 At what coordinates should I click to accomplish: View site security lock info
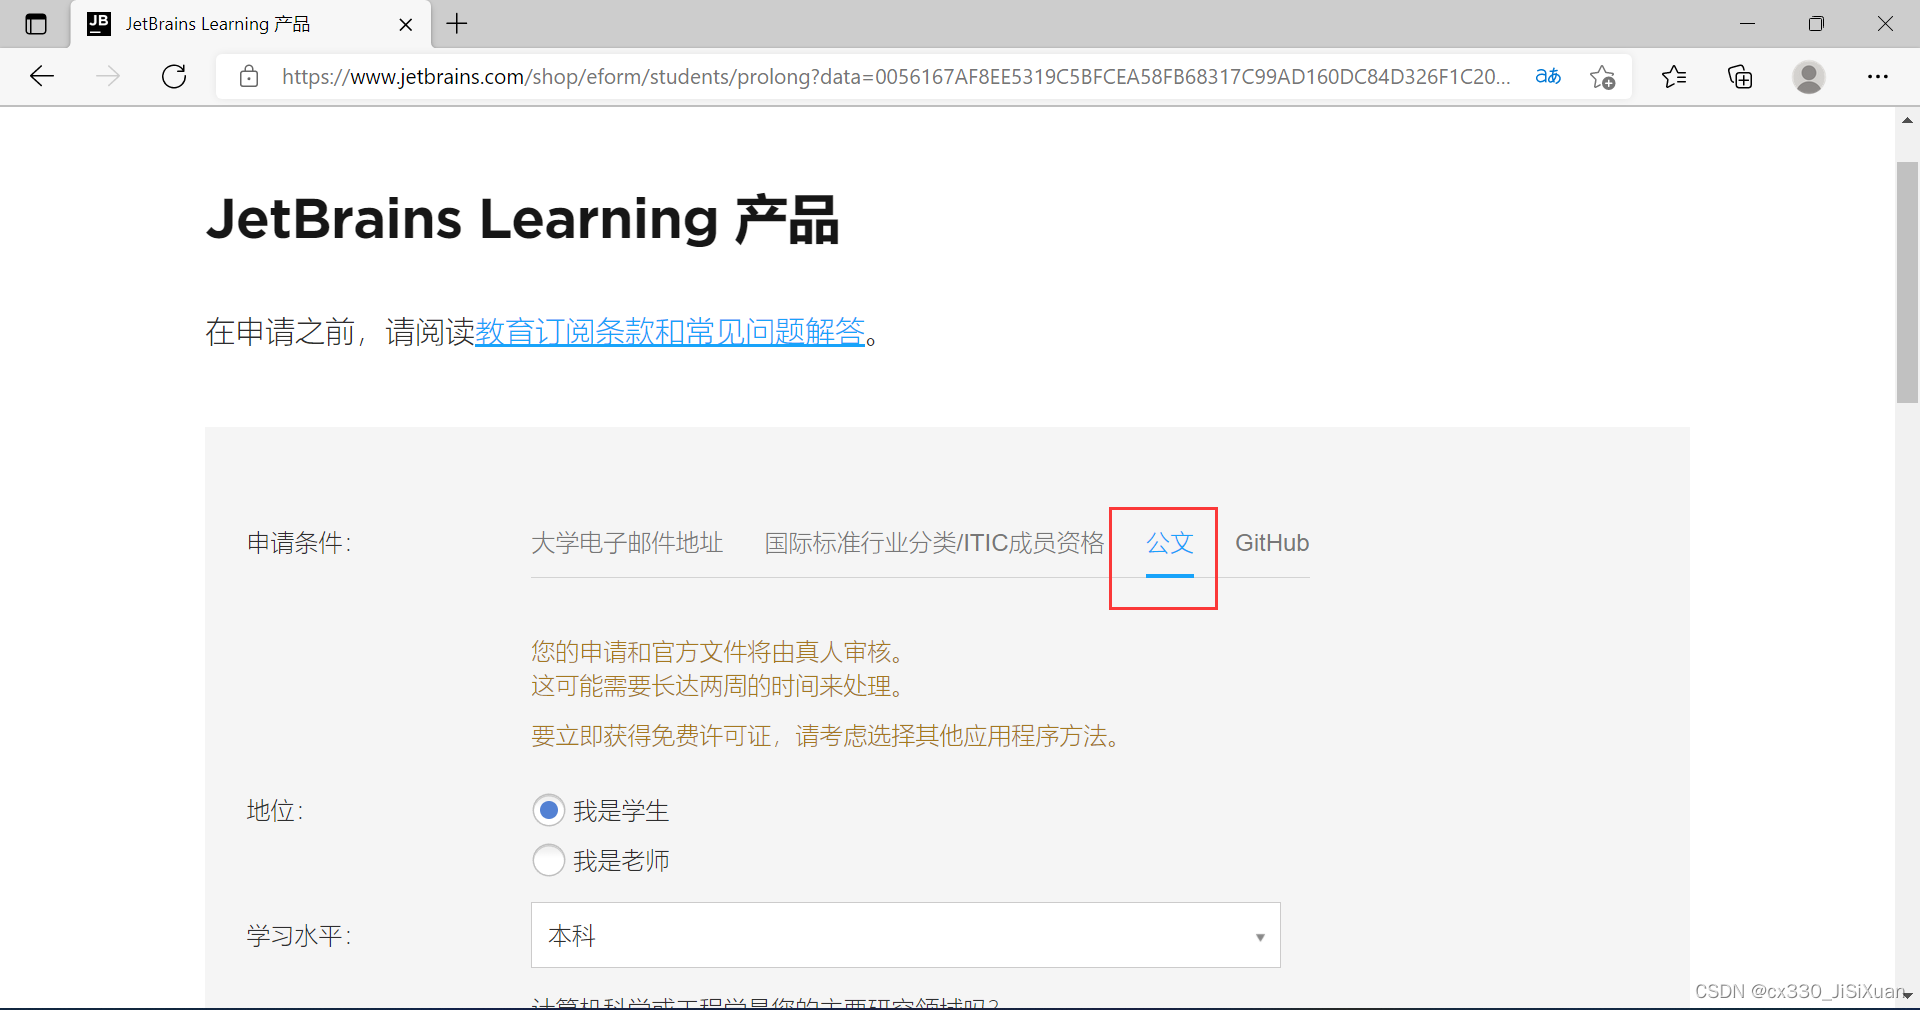point(249,76)
